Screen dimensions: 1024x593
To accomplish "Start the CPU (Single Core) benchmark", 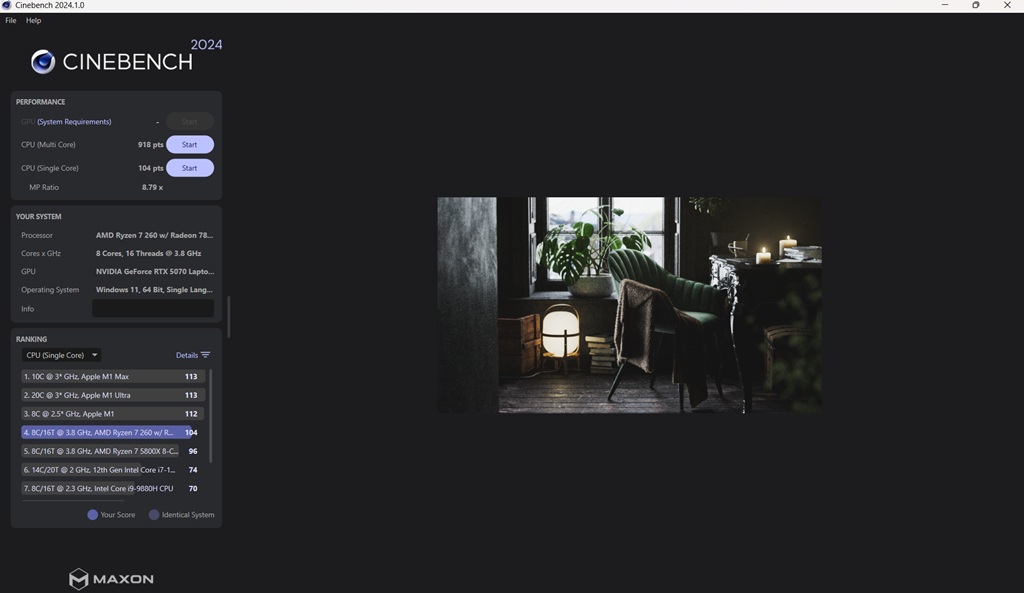I will tap(189, 168).
